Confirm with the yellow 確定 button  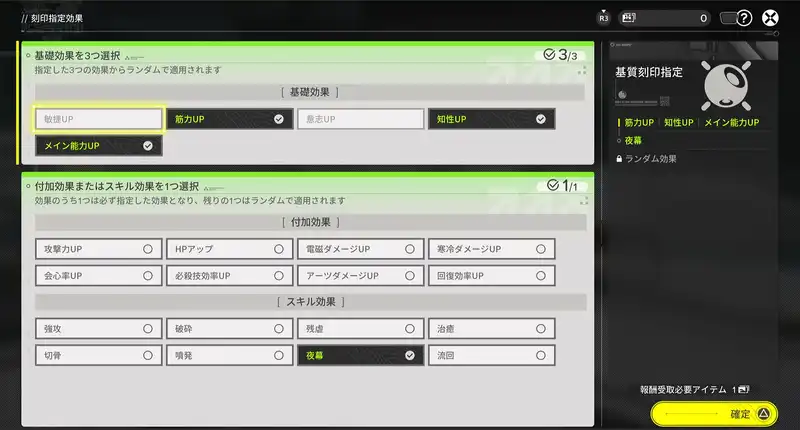point(714,413)
